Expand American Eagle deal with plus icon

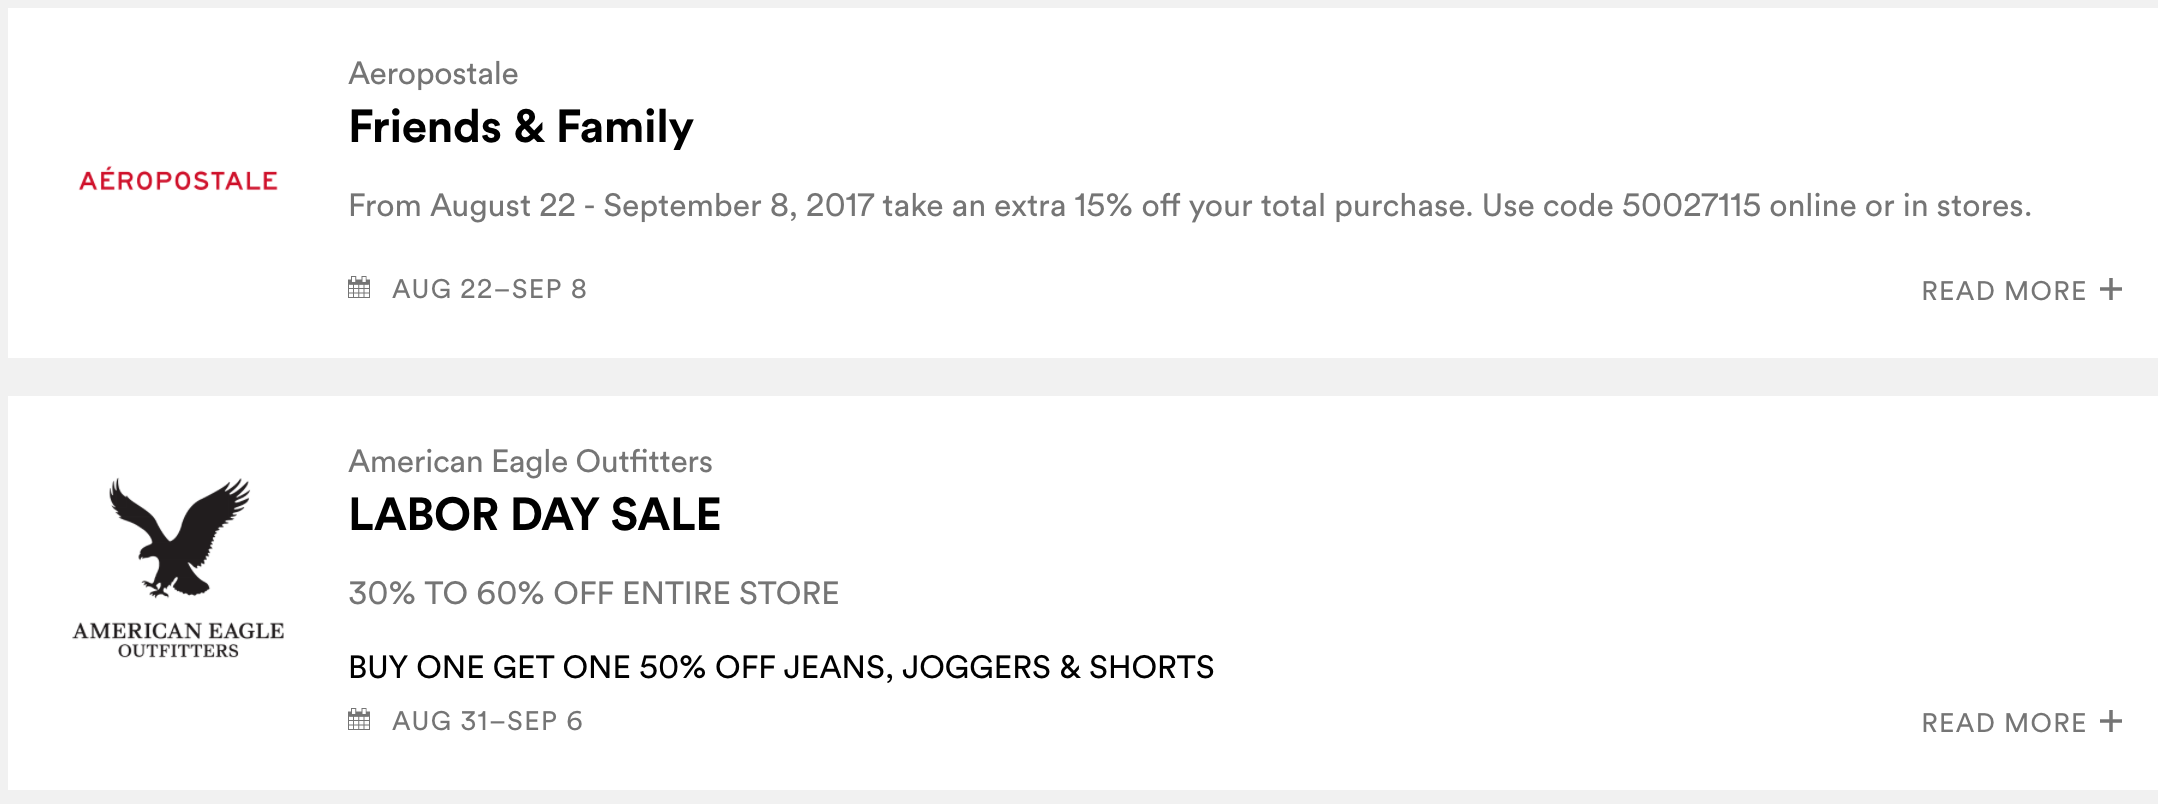pyautogui.click(x=2111, y=721)
